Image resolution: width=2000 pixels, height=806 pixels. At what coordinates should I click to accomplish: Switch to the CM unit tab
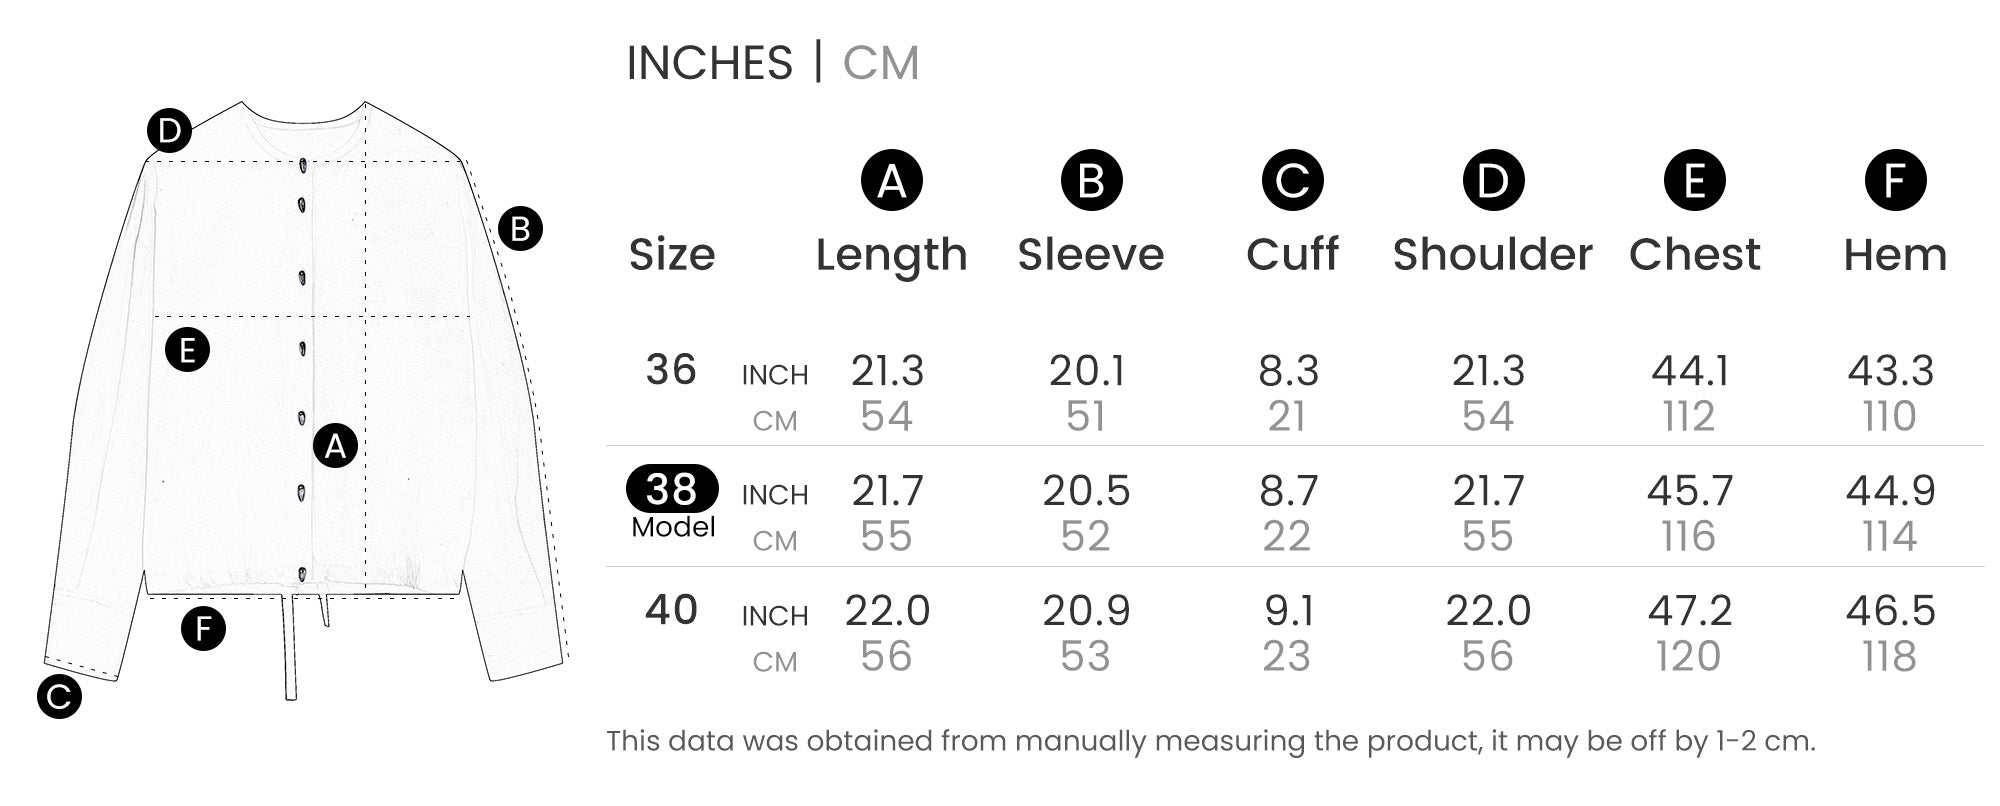pos(880,63)
